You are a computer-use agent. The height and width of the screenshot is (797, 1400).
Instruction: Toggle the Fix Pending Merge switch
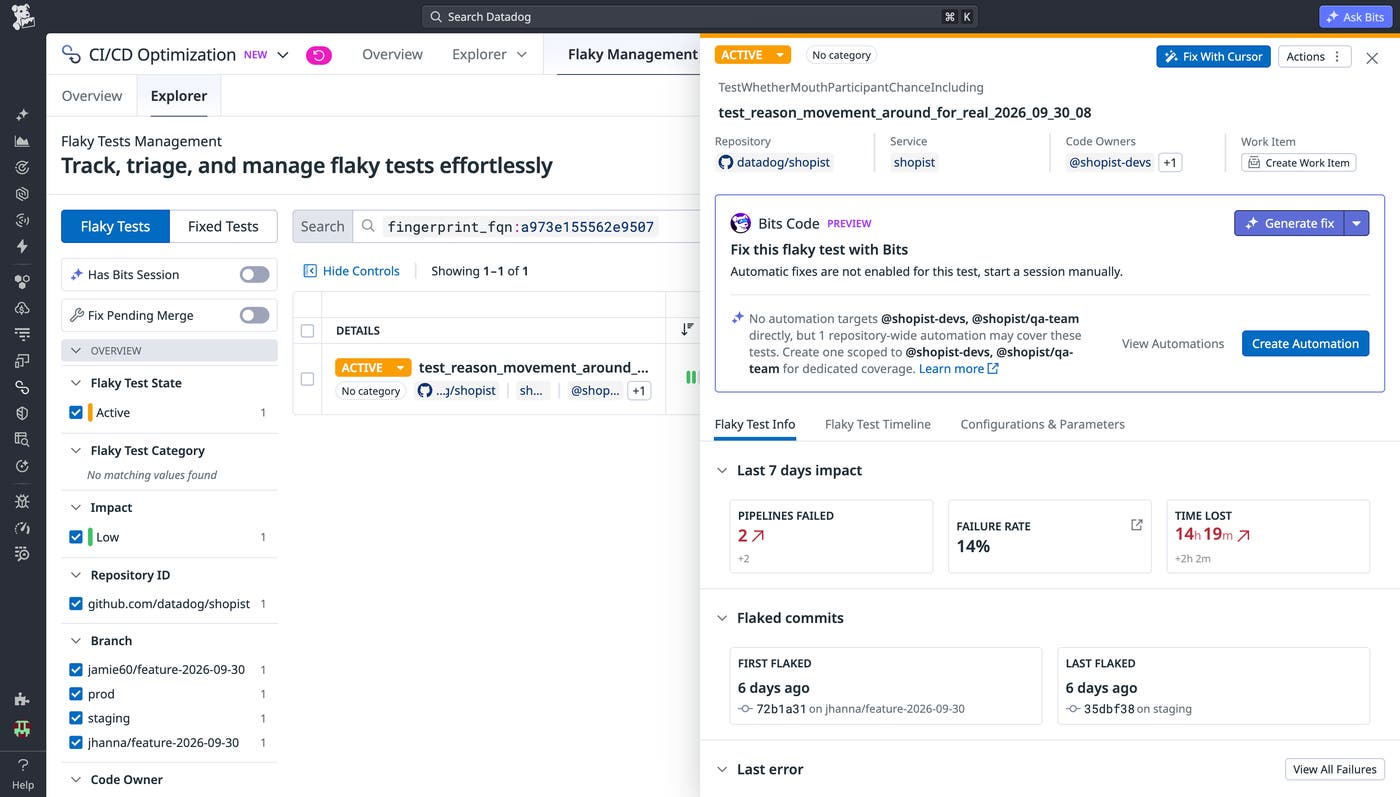click(254, 315)
